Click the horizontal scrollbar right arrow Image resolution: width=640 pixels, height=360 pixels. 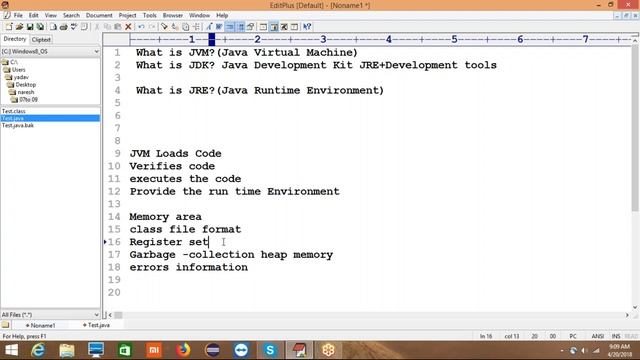pyautogui.click(x=627, y=315)
